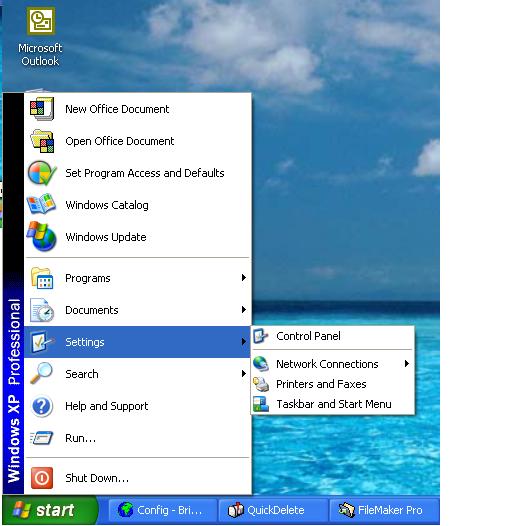Click the Set Program Access shield icon
The height and width of the screenshot is (526, 512).
(42, 173)
